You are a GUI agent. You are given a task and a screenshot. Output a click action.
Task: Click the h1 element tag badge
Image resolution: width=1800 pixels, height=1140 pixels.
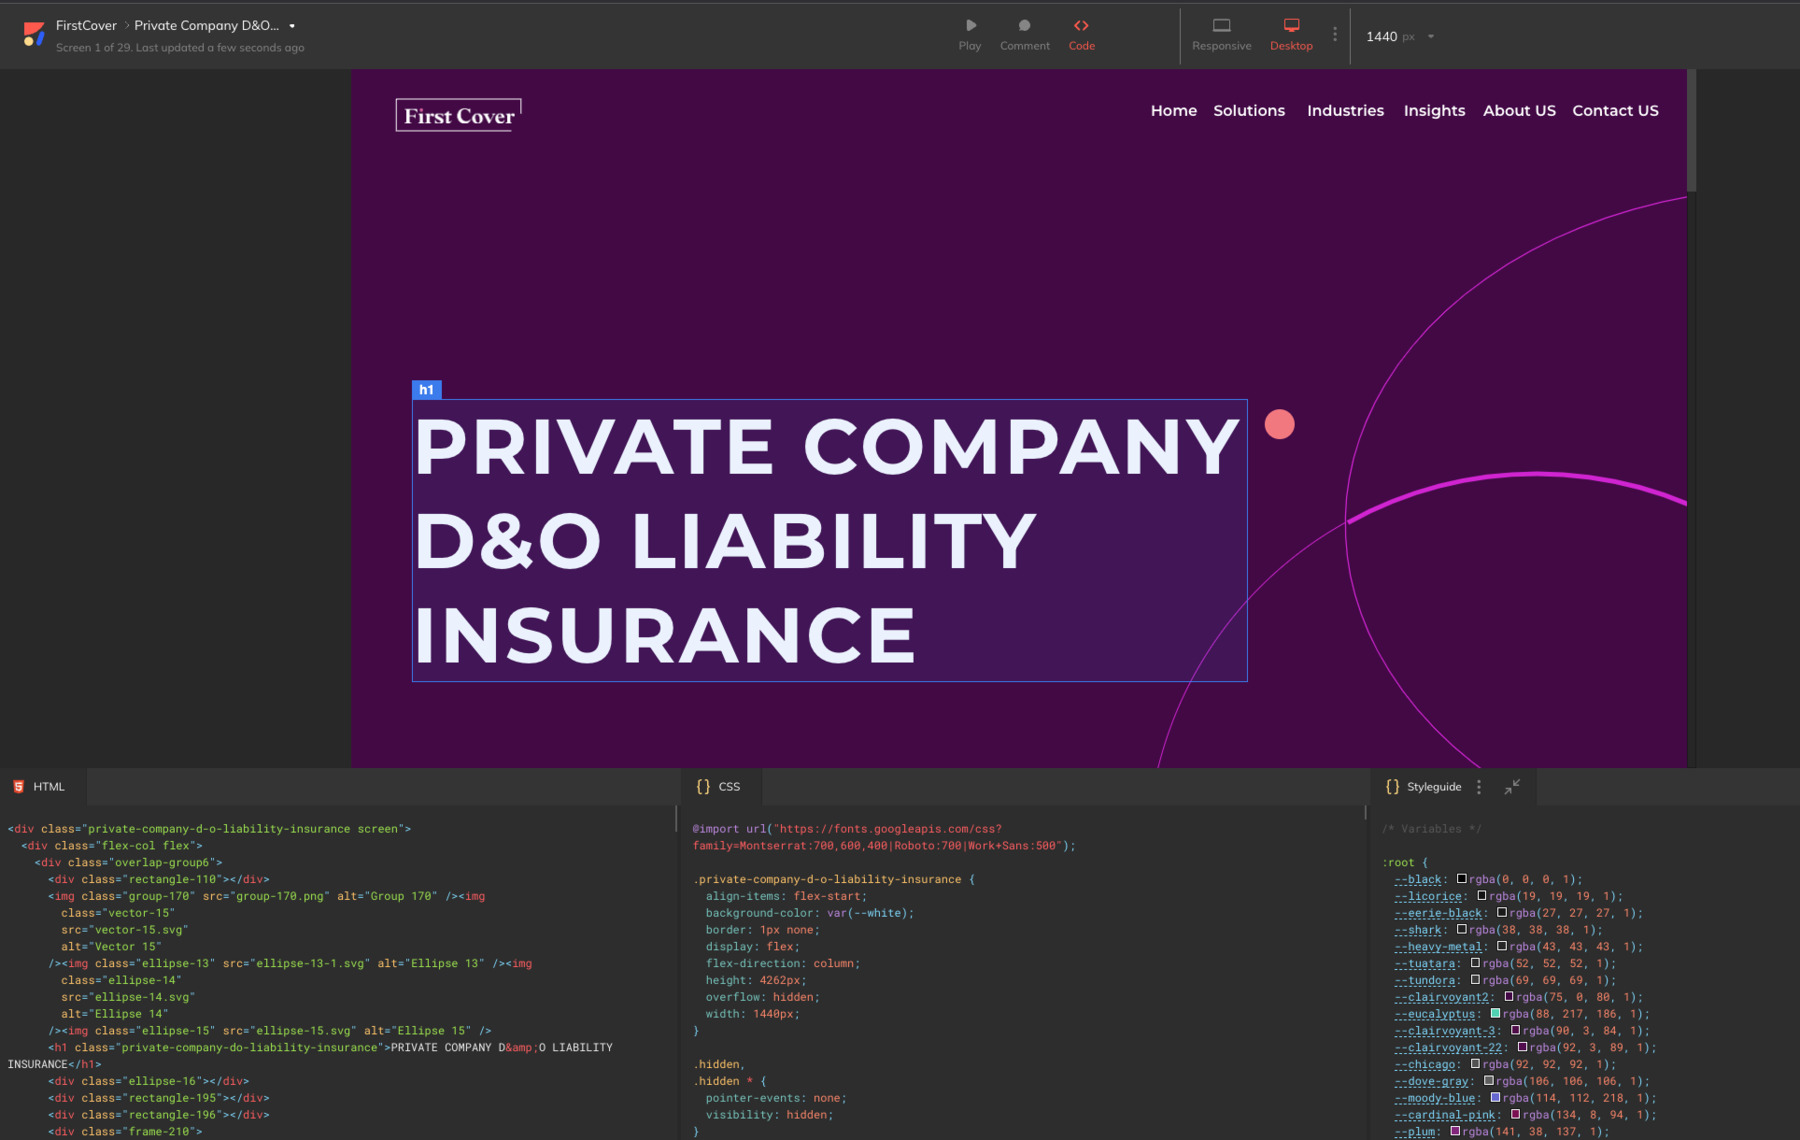click(x=426, y=390)
